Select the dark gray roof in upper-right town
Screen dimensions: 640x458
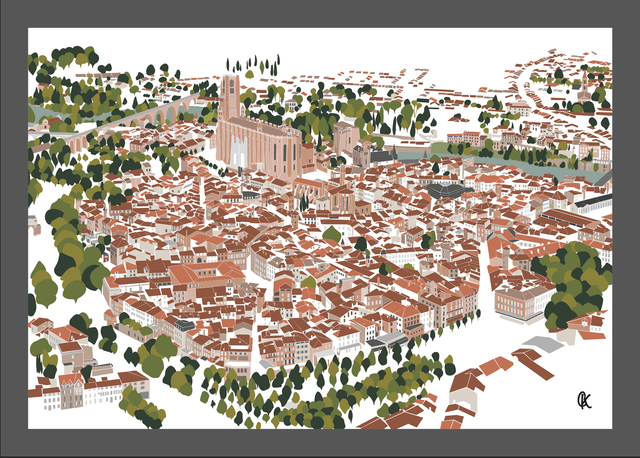coord(446,189)
